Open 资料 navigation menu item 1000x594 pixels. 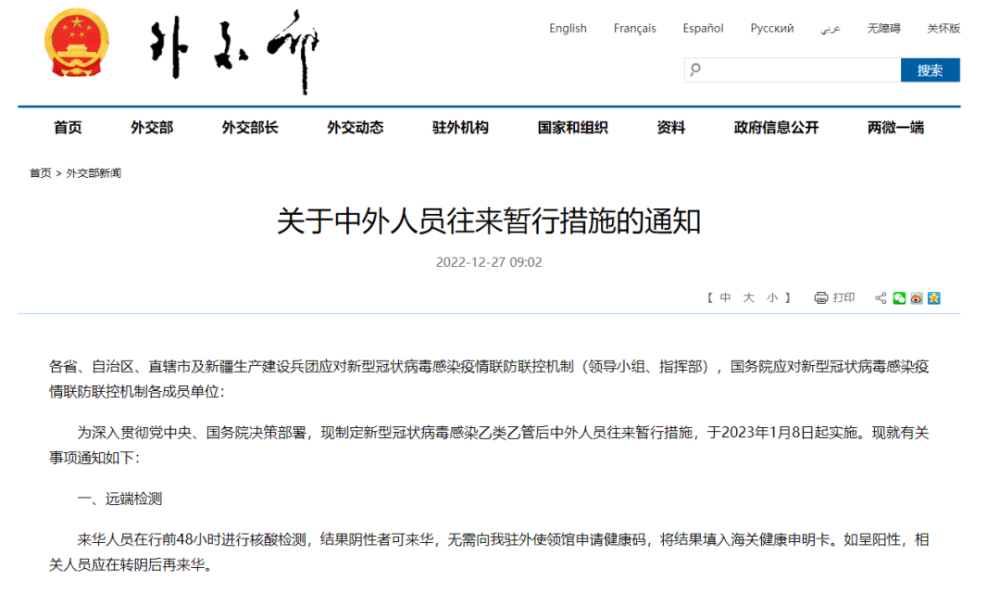pyautogui.click(x=671, y=128)
